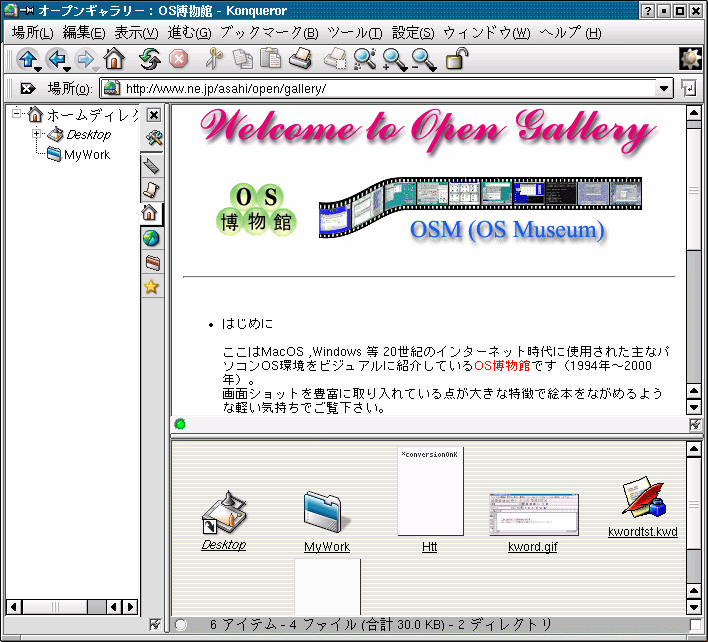The image size is (708, 642).
Task: Open MyWork folder in file view
Action: 327,521
